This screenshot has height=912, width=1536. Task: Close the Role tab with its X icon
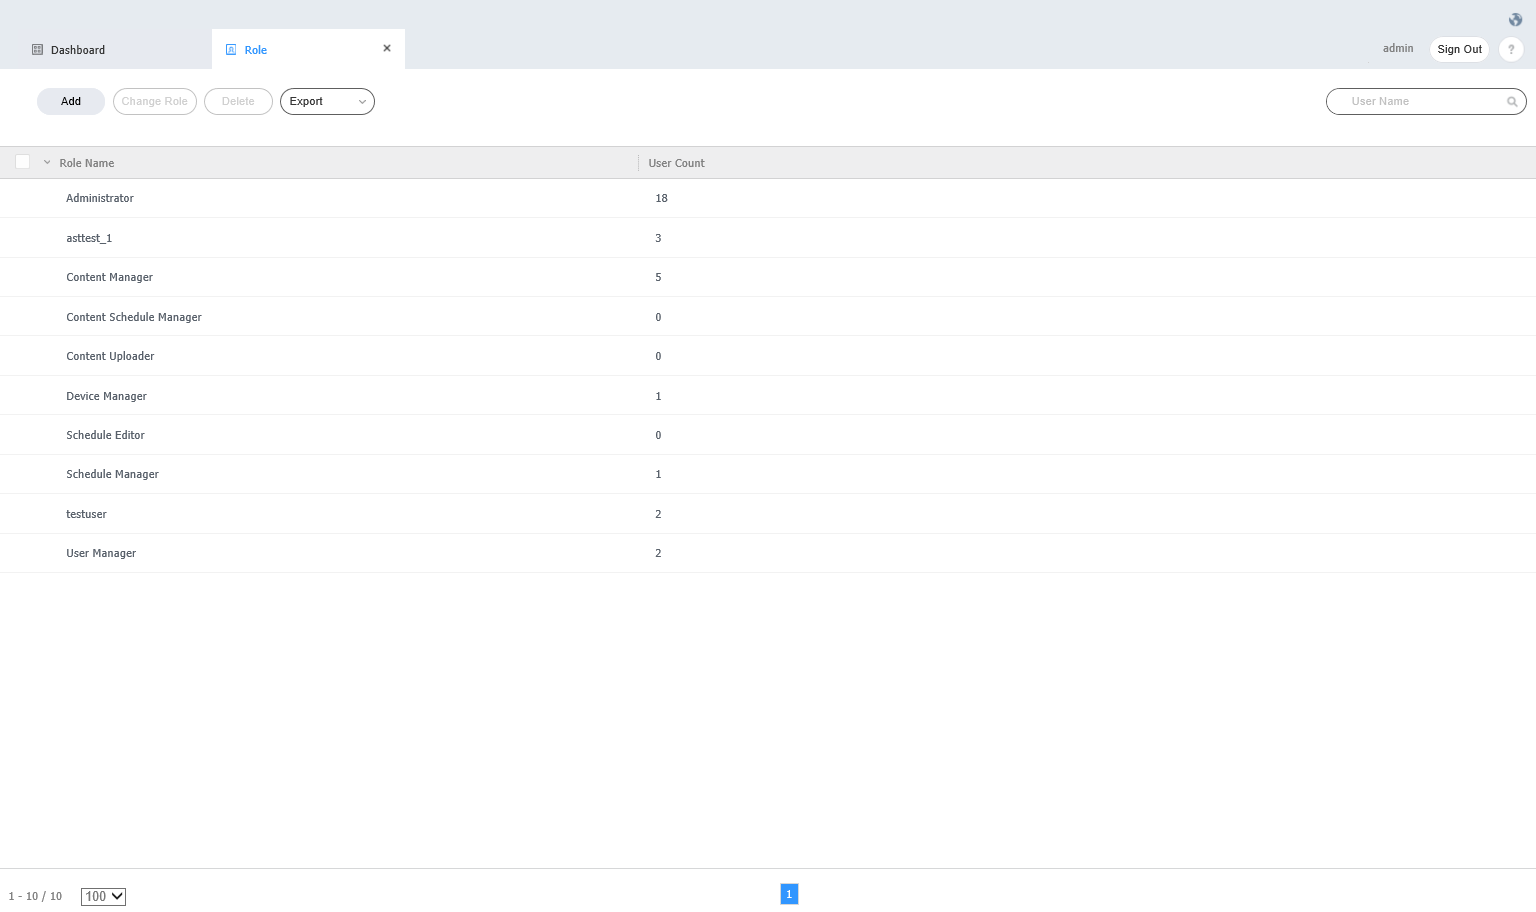tap(387, 47)
